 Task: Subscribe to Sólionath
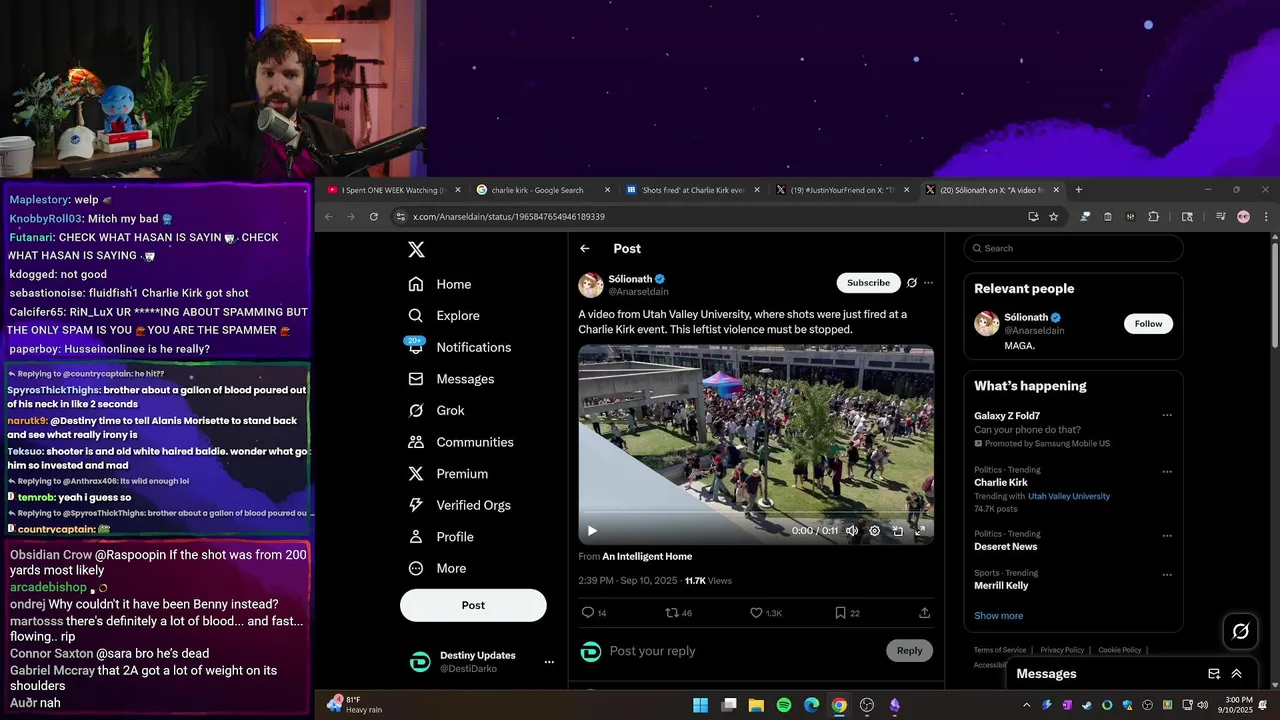[868, 283]
